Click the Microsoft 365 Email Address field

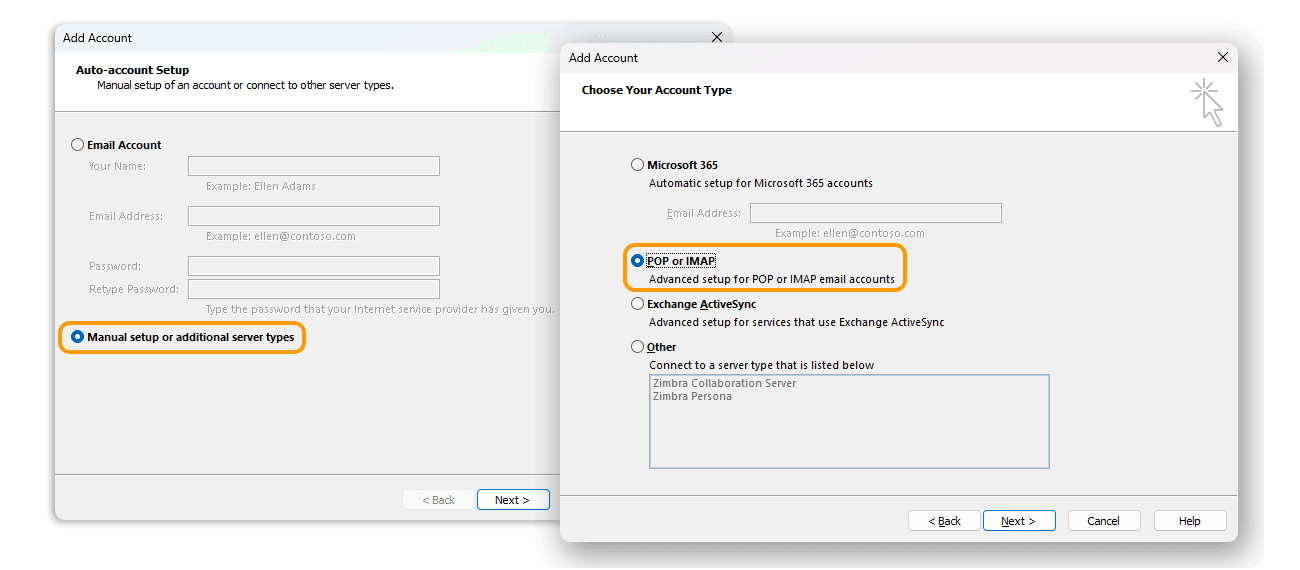[876, 213]
